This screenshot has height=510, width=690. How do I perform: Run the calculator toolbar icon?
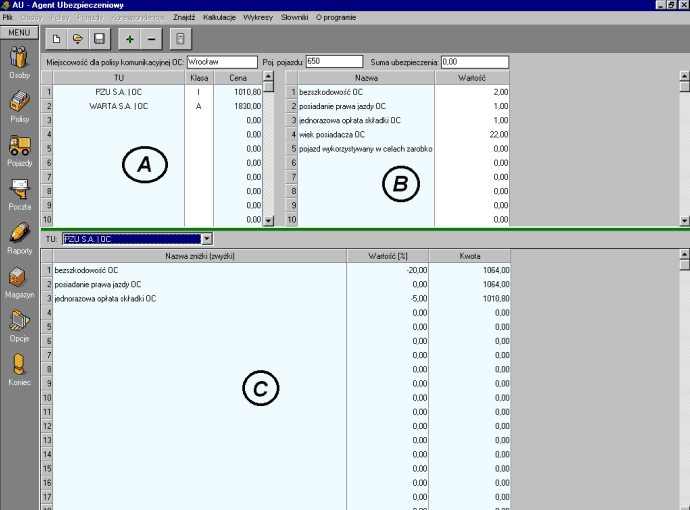coord(180,39)
